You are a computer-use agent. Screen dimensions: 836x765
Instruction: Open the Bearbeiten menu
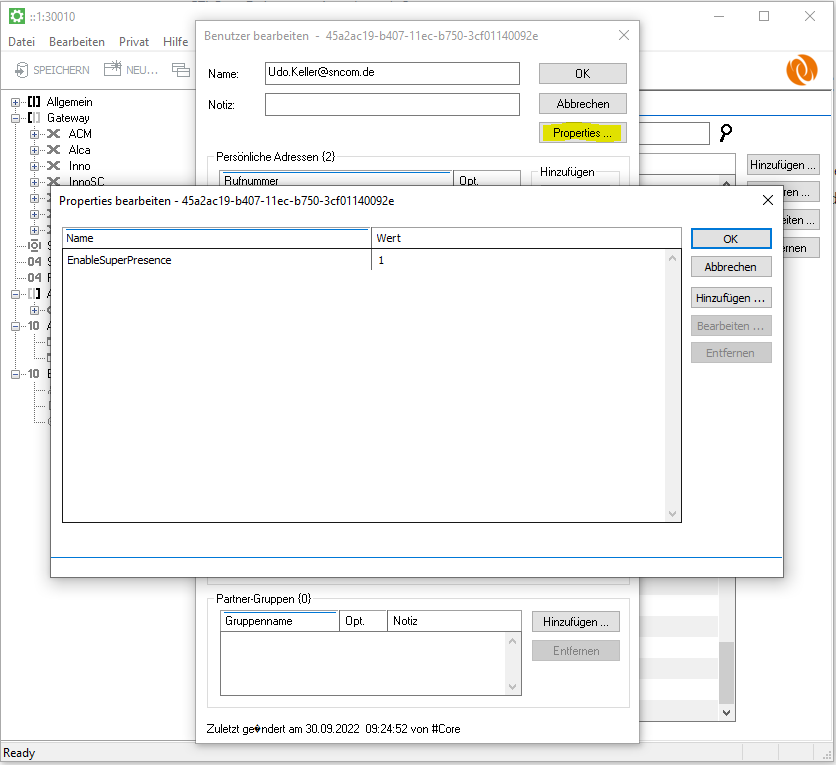[x=77, y=42]
